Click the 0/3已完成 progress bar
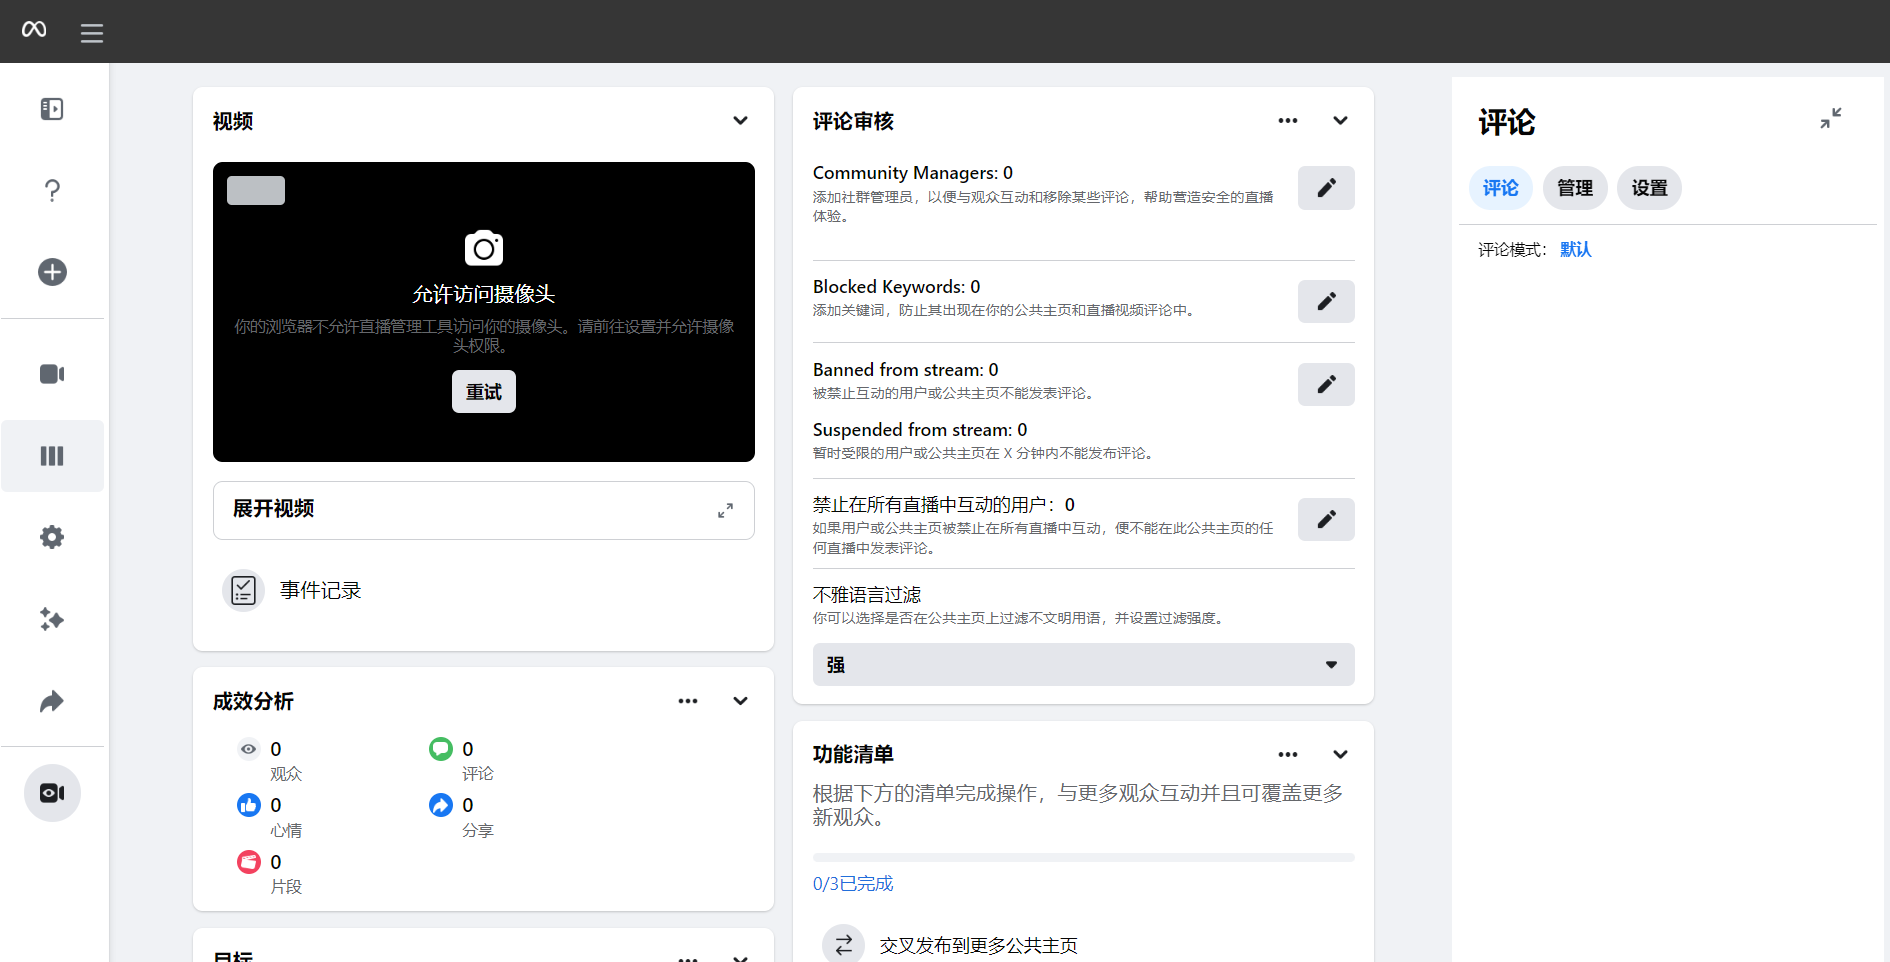 click(852, 883)
